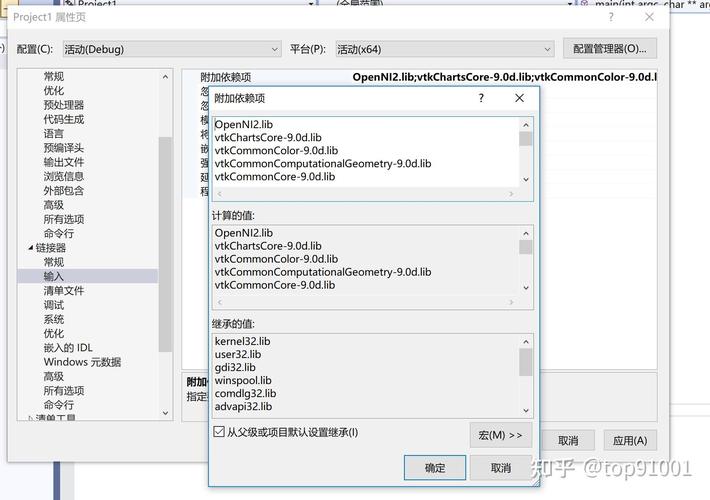Image resolution: width=710 pixels, height=500 pixels.
Task: Select 浏览信息 in the property tree
Action: 64,177
